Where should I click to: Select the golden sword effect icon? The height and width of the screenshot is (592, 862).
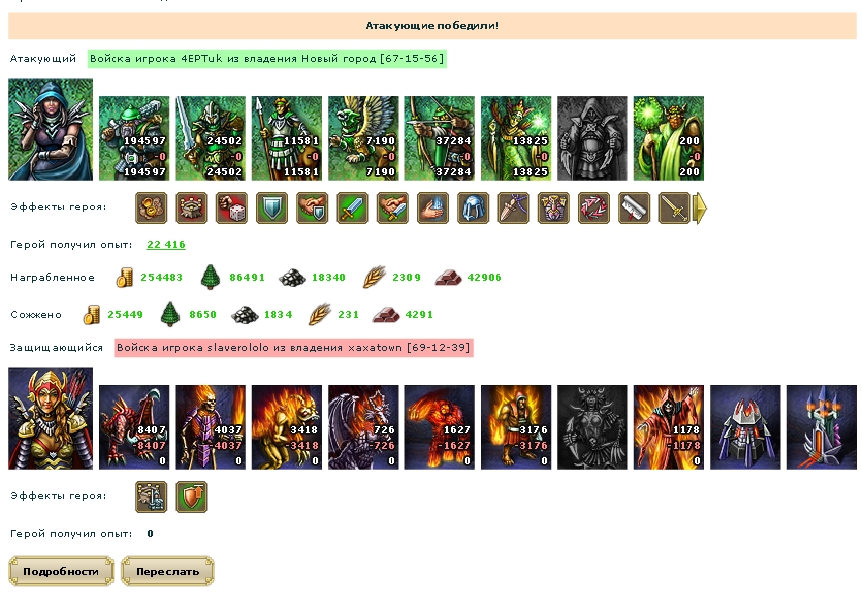[x=674, y=208]
